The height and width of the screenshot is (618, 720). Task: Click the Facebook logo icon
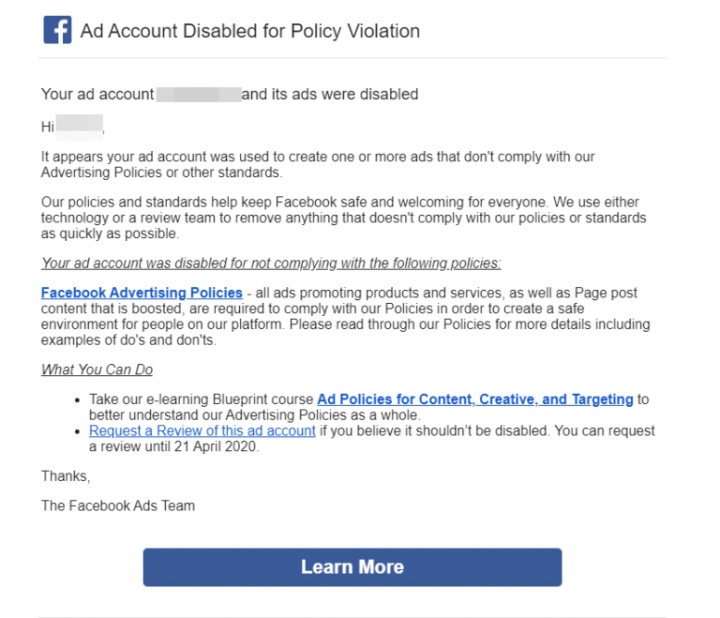coord(57,30)
